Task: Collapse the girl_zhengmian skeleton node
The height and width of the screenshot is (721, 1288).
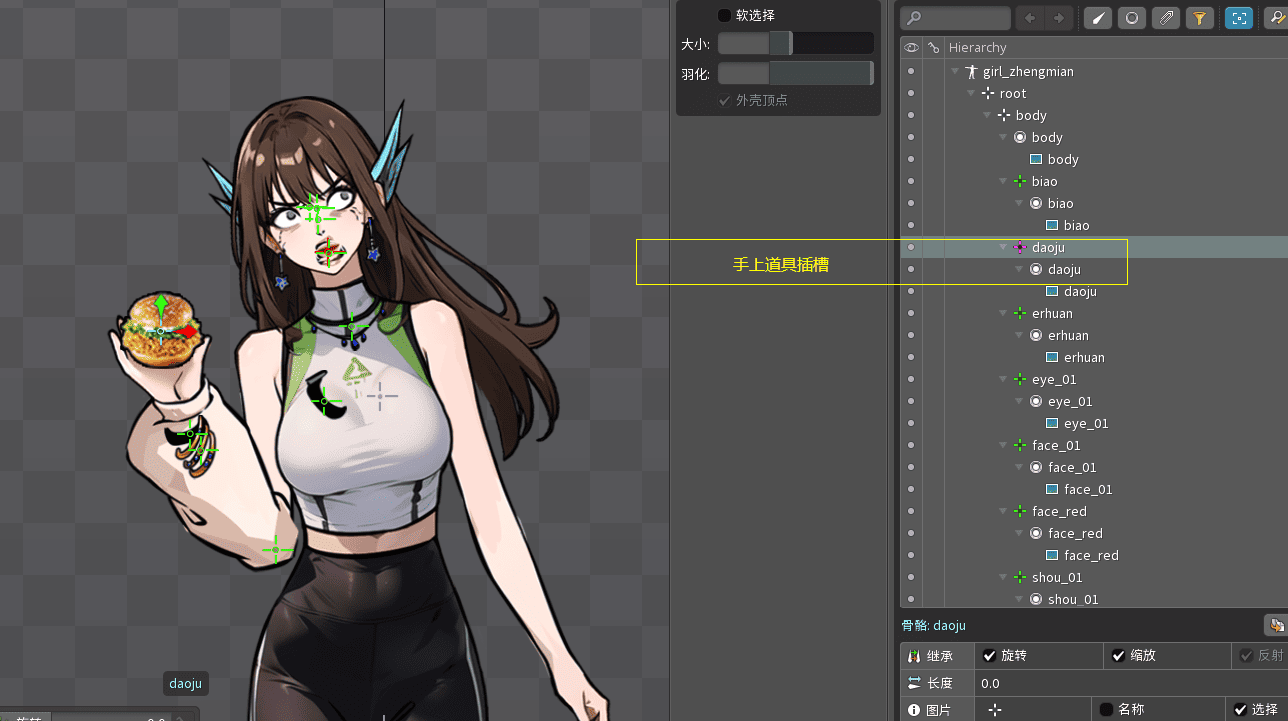Action: [955, 72]
